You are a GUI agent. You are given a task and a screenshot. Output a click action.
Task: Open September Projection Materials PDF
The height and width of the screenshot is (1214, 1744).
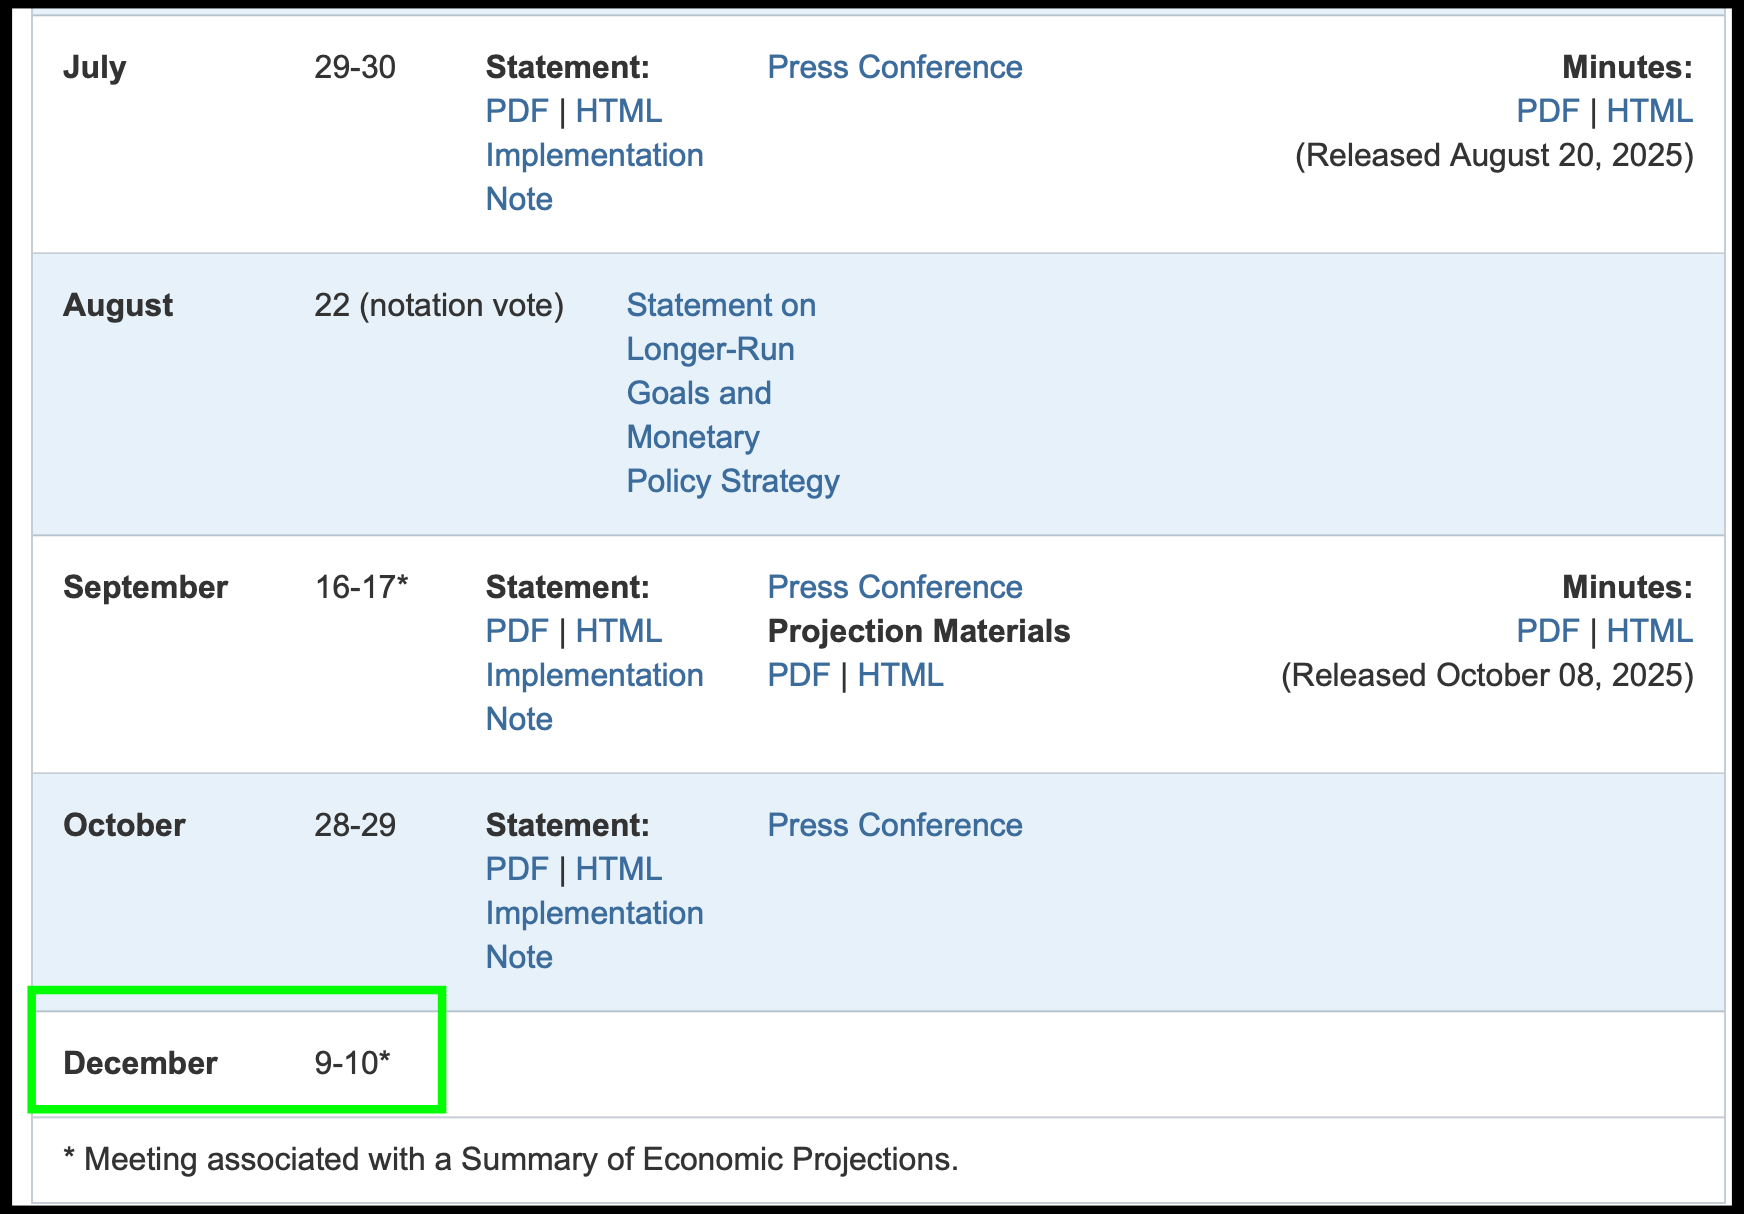[799, 675]
